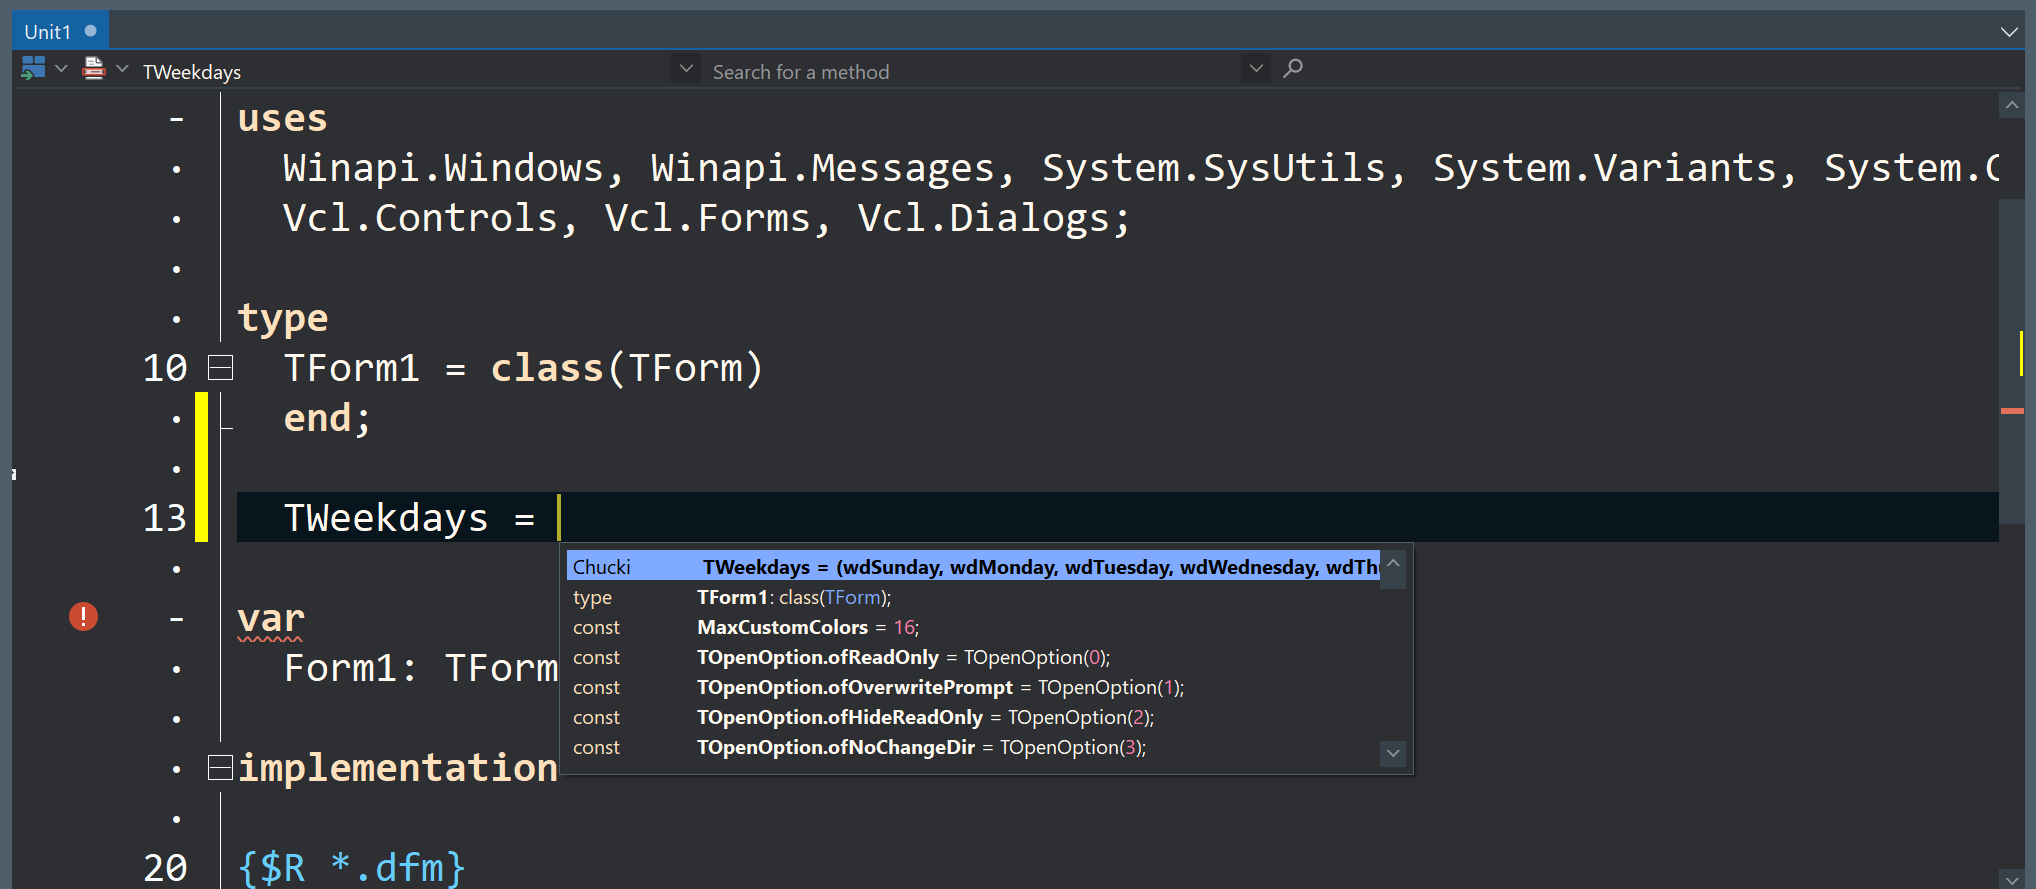Click 'Winapi.Windows' in uses clause

pos(443,168)
